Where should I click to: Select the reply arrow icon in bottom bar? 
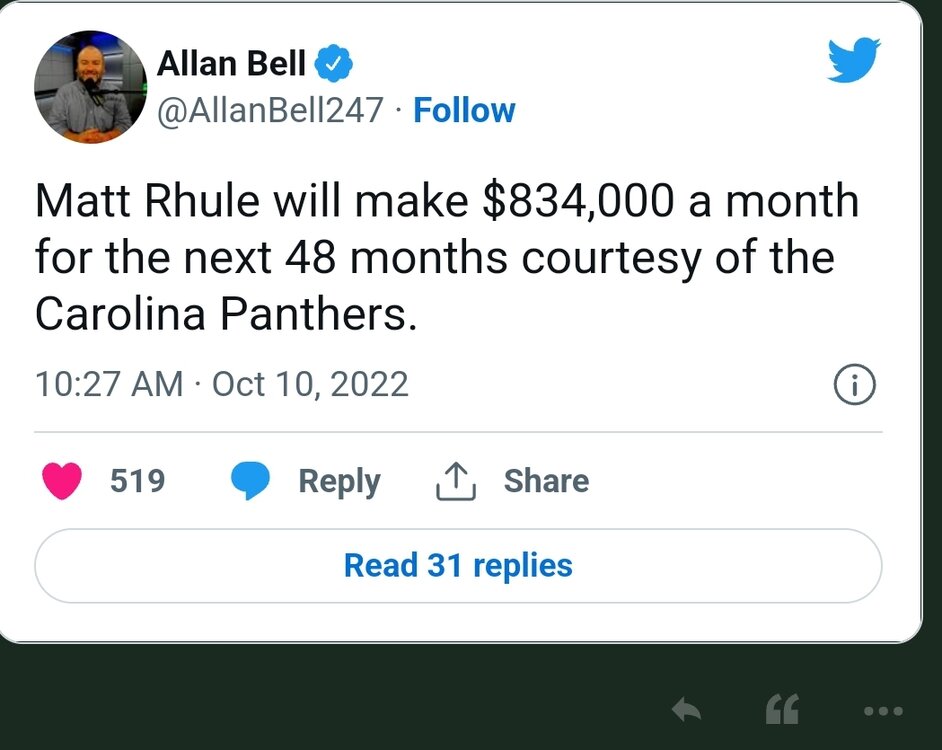click(x=688, y=710)
